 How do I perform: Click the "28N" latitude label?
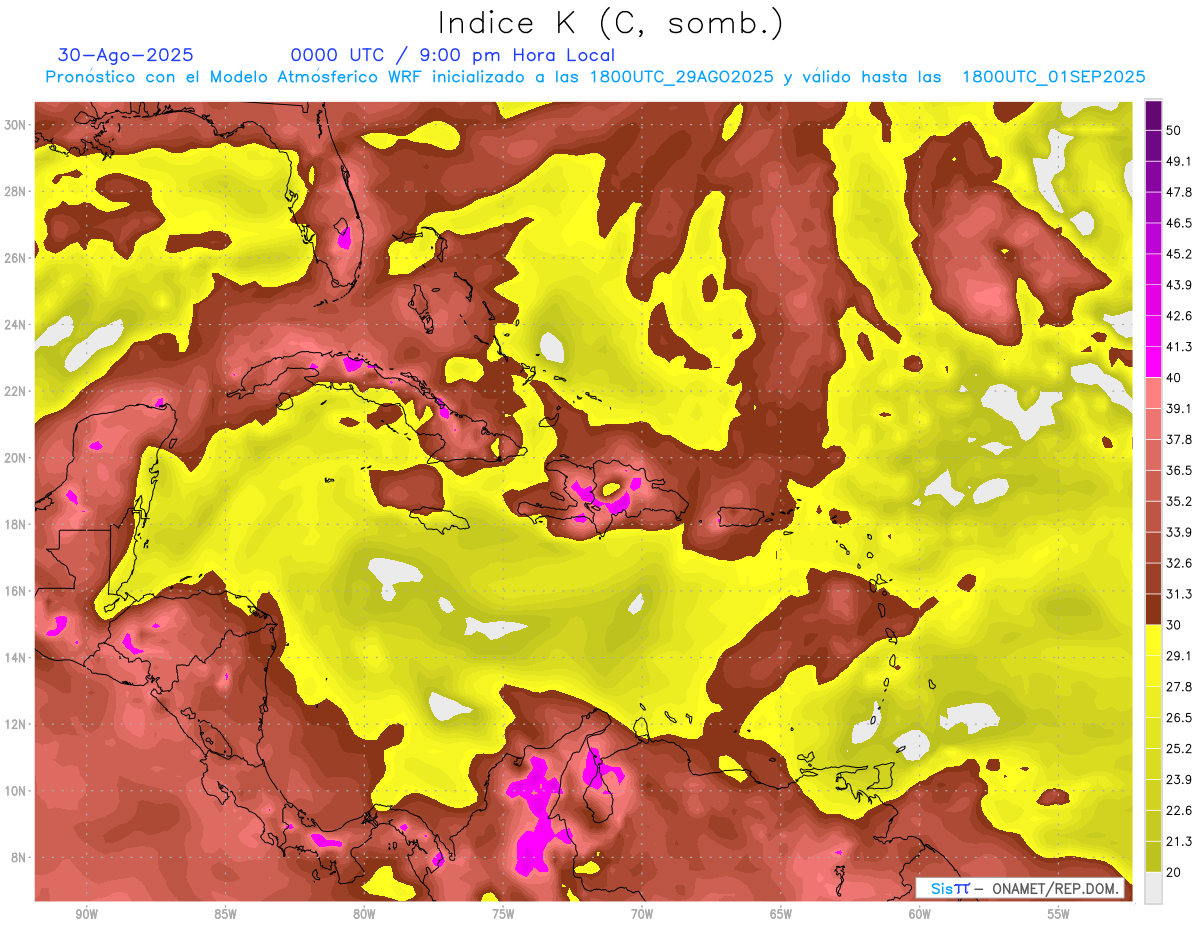tap(15, 191)
